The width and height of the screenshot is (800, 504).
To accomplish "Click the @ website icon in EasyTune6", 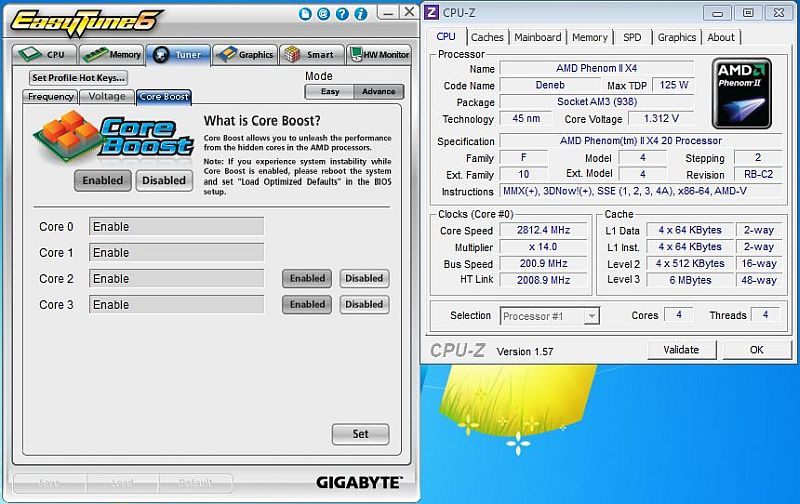I will click(323, 14).
